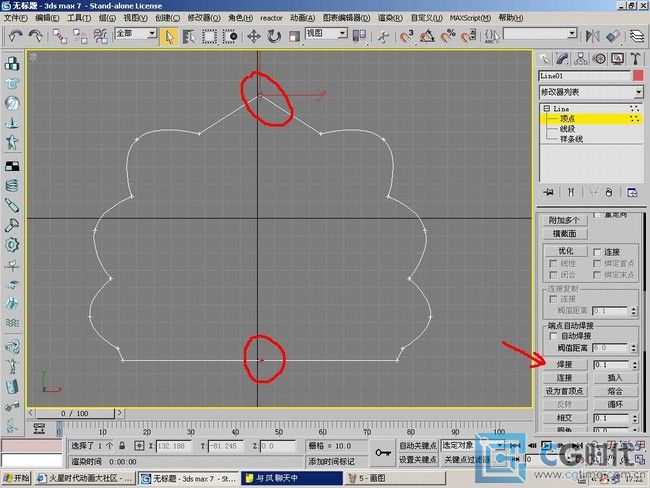The image size is (650, 488).
Task: Click the 优化 button
Action: coord(565,251)
